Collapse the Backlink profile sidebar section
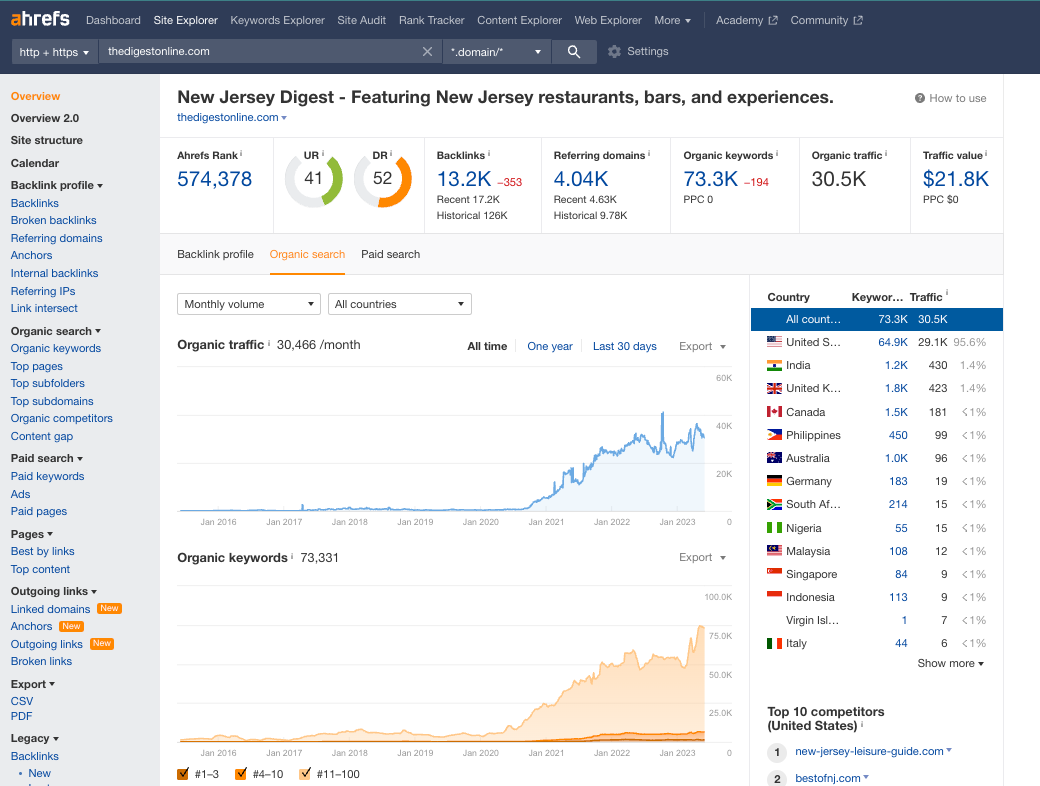1040x786 pixels. coord(56,186)
